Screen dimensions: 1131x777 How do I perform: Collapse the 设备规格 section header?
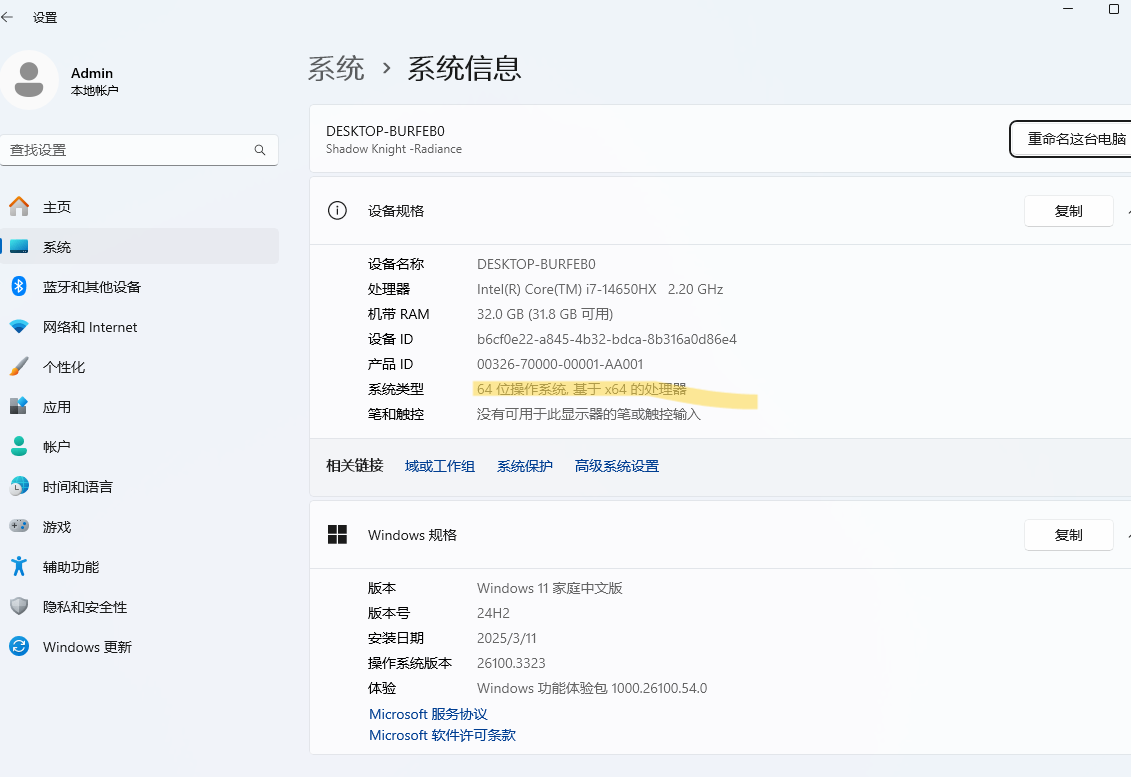point(720,211)
